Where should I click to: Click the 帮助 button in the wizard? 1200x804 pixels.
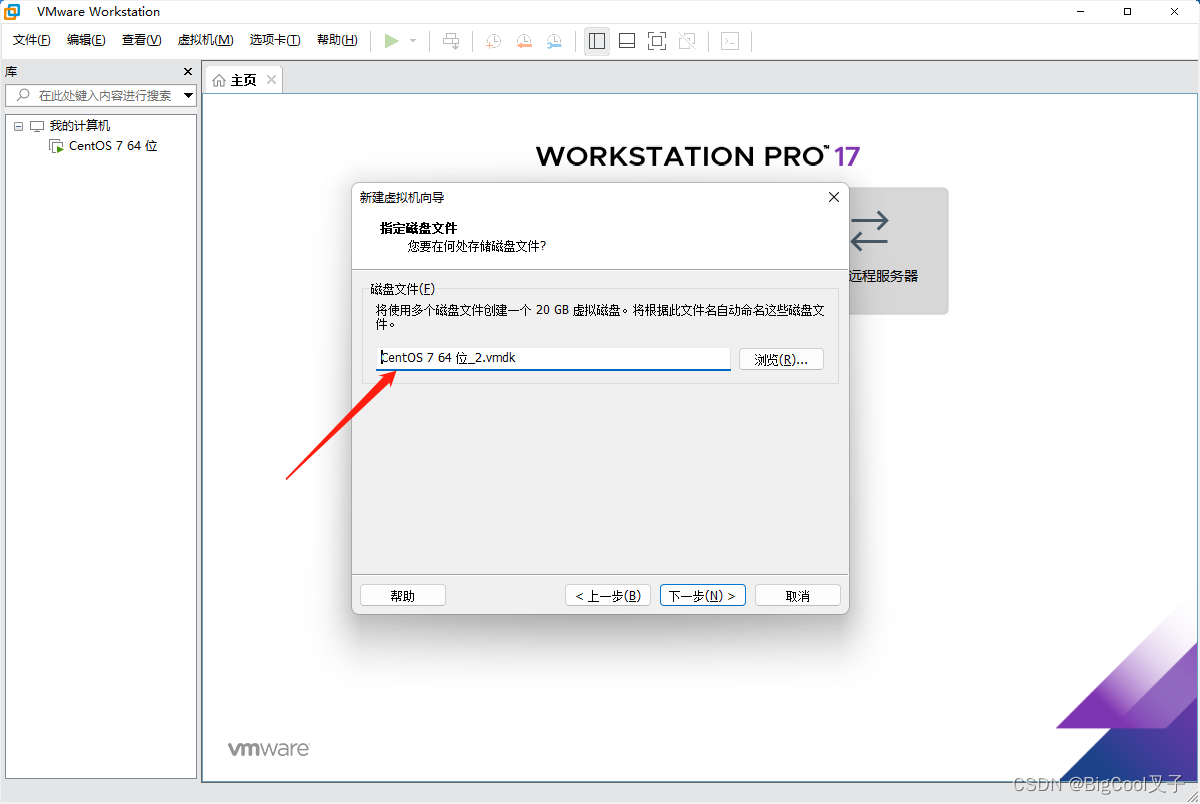(402, 596)
